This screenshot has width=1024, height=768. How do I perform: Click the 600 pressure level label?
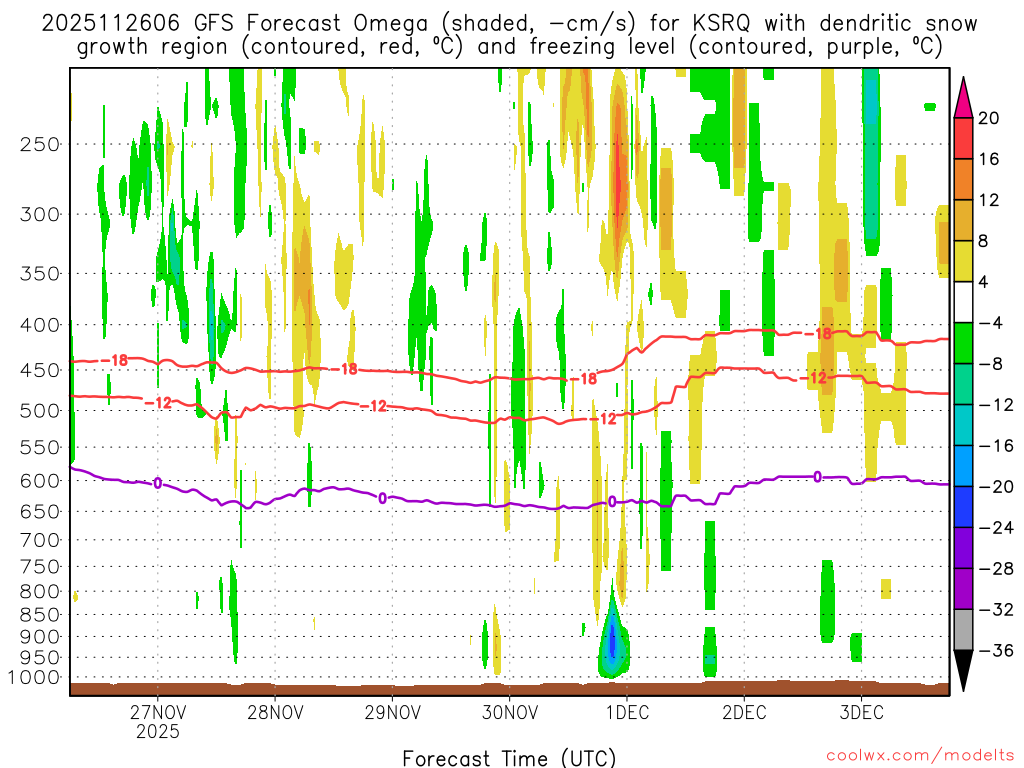pos(40,481)
